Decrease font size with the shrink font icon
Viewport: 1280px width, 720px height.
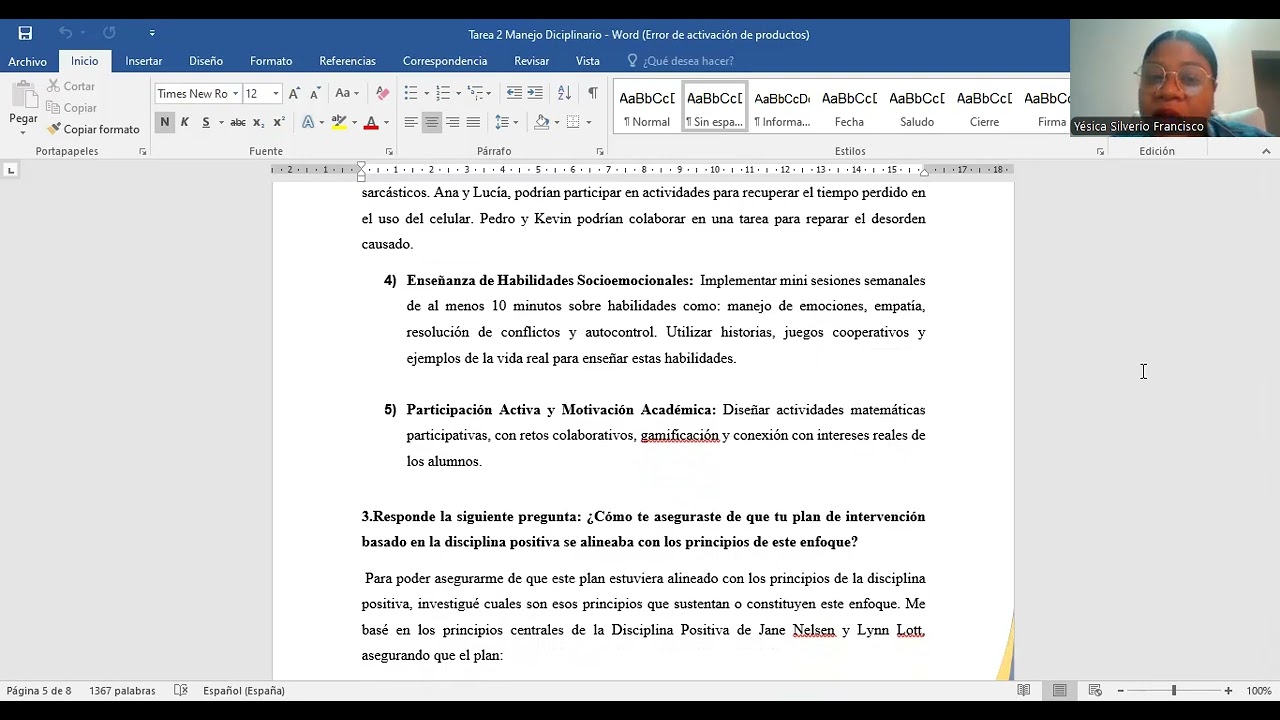pos(315,93)
